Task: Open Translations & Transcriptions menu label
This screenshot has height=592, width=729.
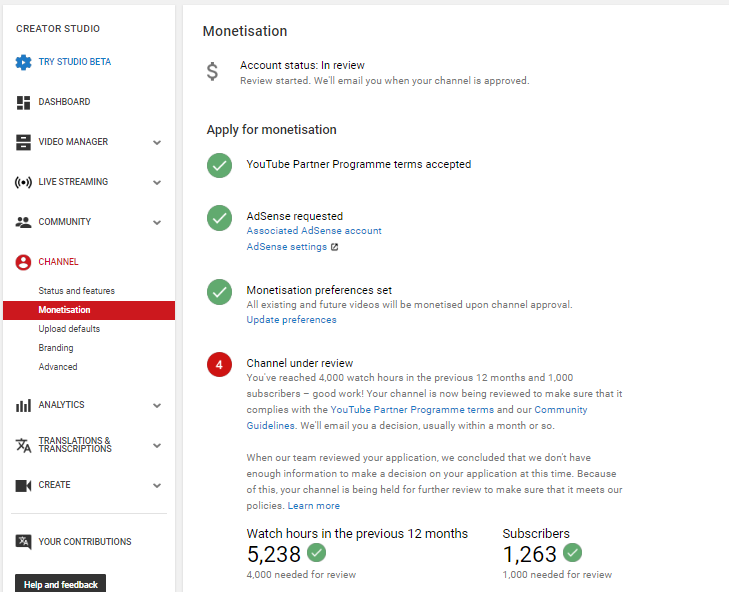Action: click(x=75, y=445)
